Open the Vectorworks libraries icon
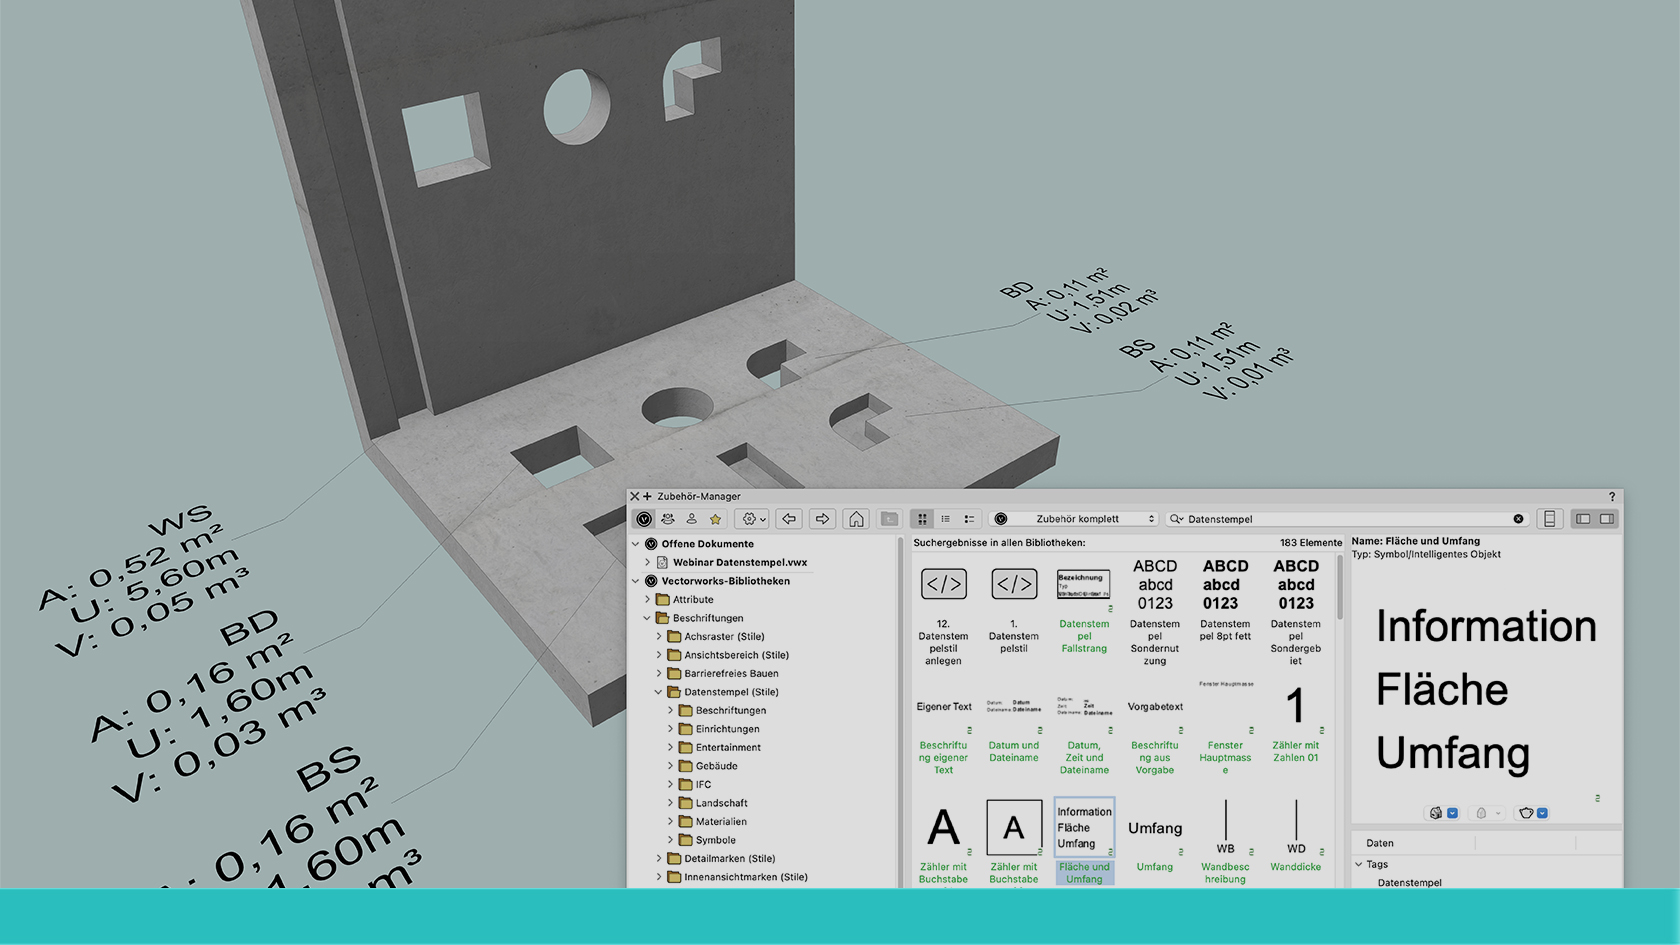The width and height of the screenshot is (1680, 945). click(644, 519)
